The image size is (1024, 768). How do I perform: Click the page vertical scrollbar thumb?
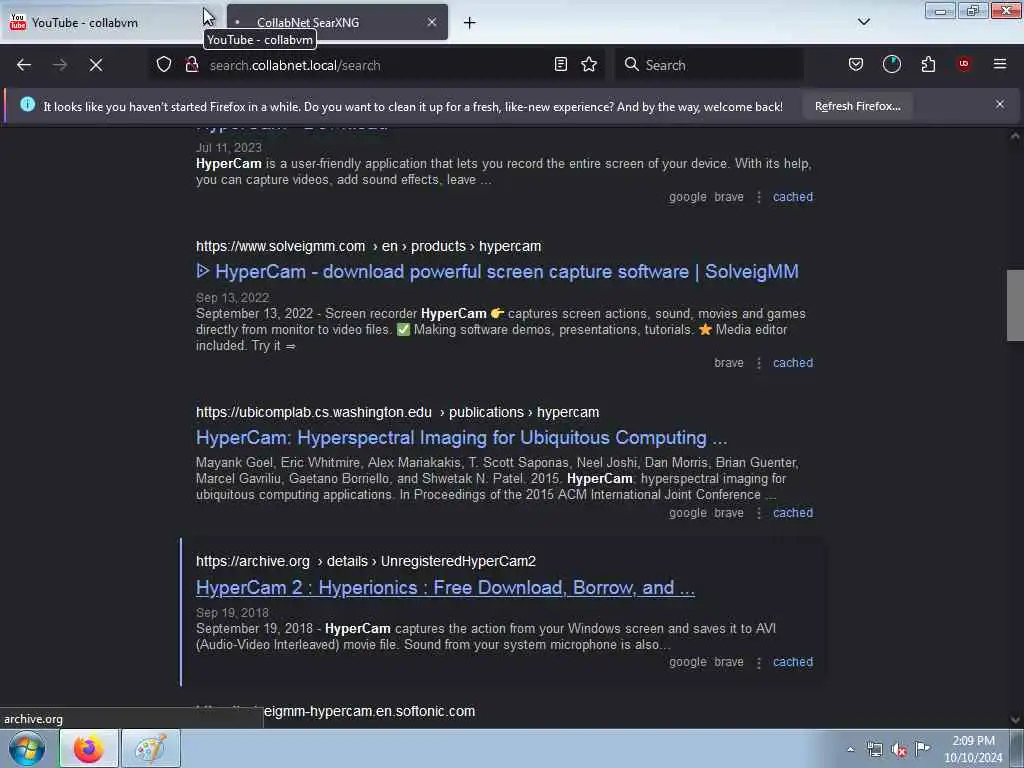1015,305
